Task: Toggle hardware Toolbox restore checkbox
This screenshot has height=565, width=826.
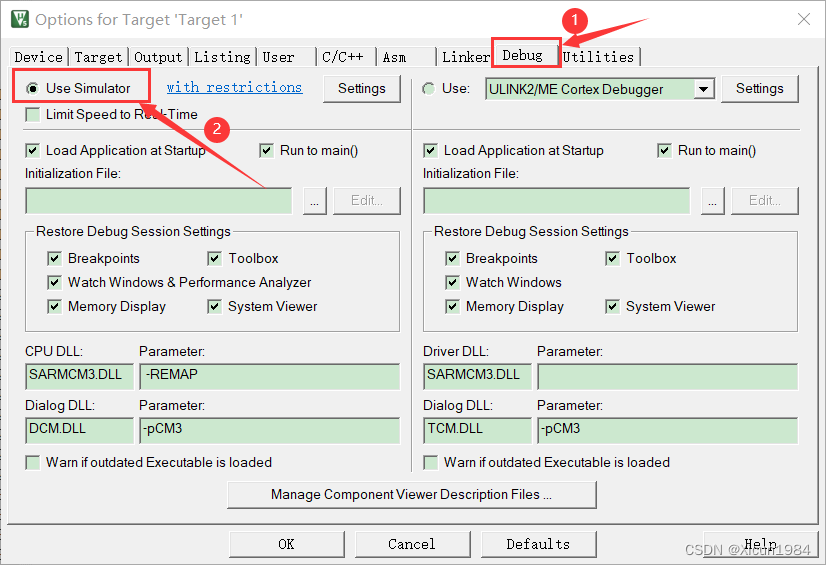Action: click(x=612, y=259)
